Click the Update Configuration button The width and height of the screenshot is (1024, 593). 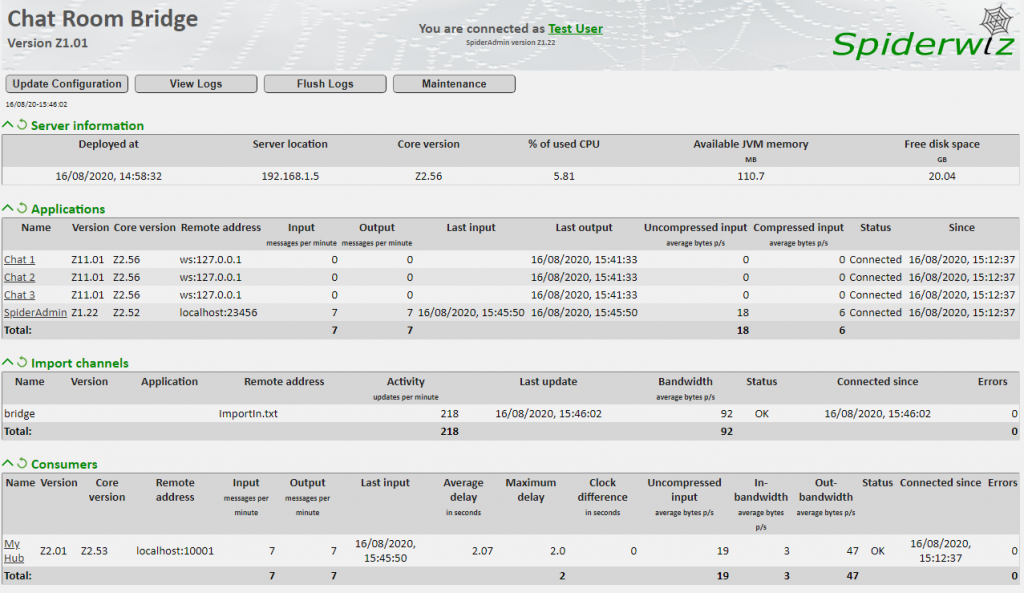point(67,84)
